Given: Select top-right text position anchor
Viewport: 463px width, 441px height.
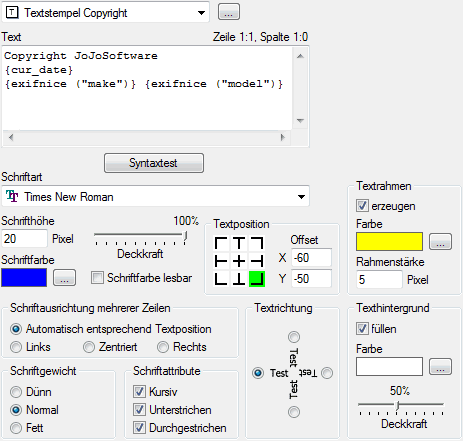Looking at the screenshot, I should [x=257, y=243].
